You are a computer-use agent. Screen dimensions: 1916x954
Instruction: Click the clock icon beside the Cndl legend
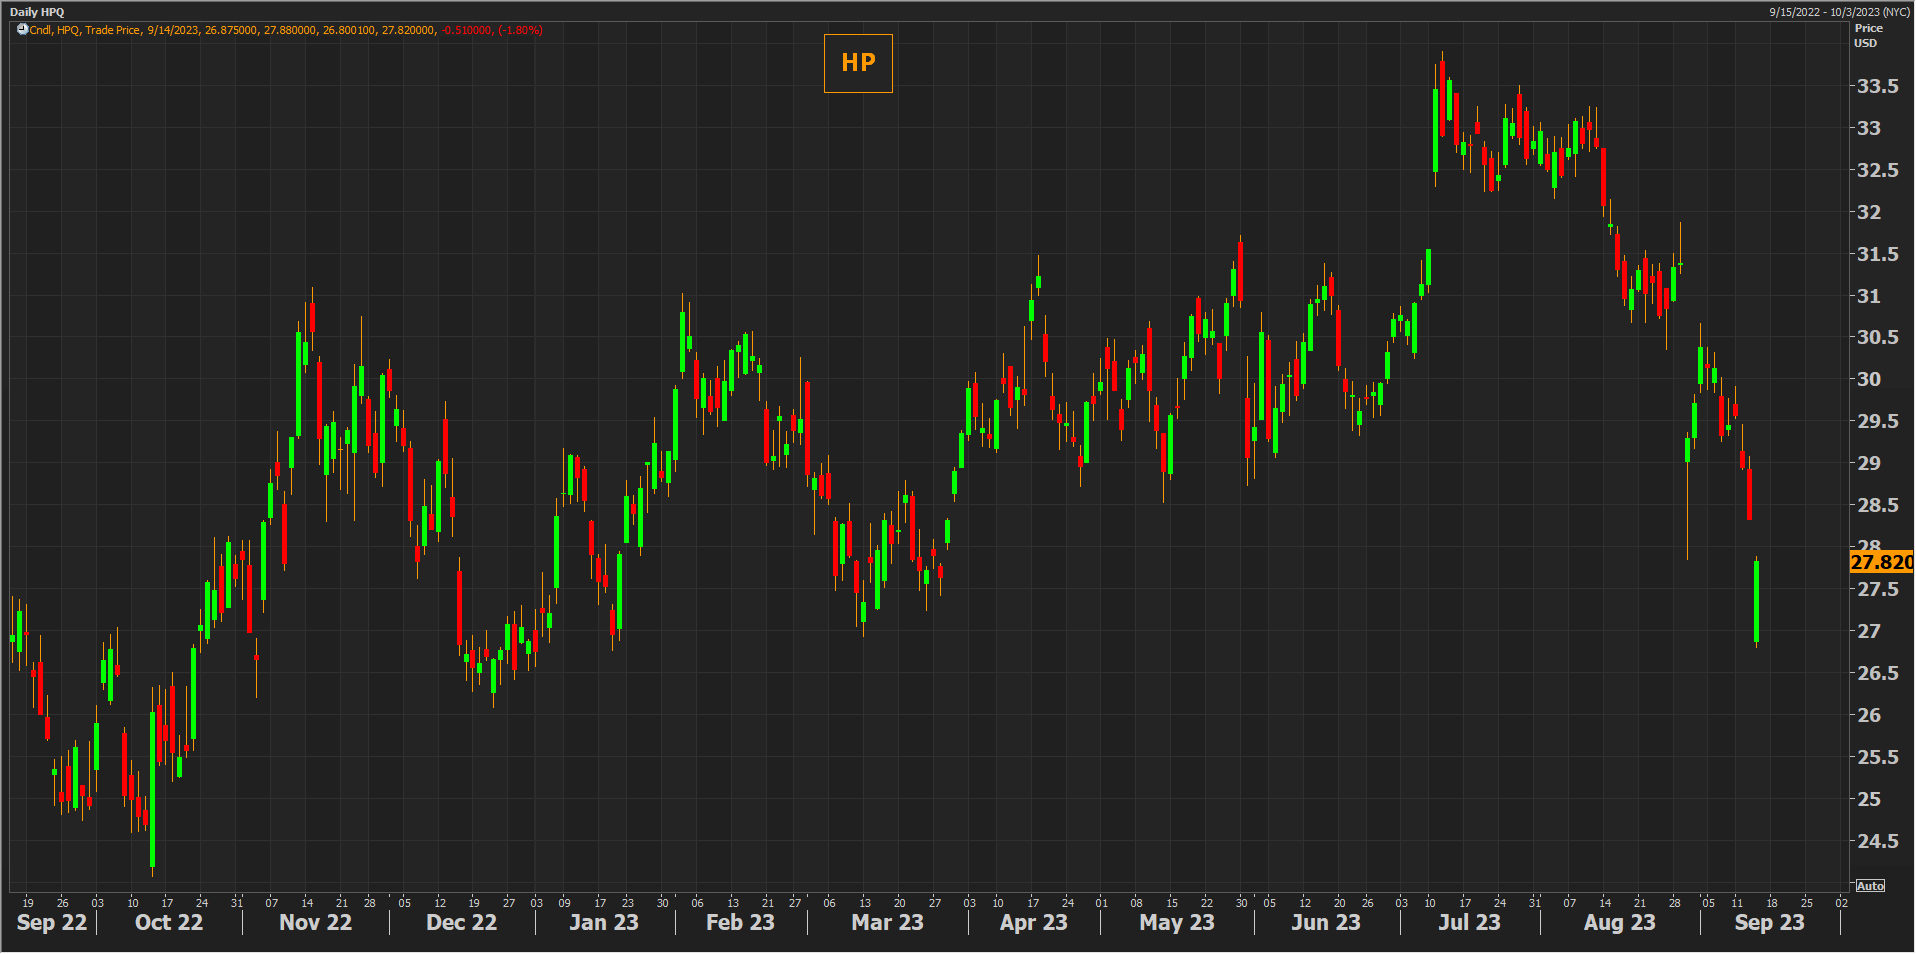pyautogui.click(x=22, y=30)
